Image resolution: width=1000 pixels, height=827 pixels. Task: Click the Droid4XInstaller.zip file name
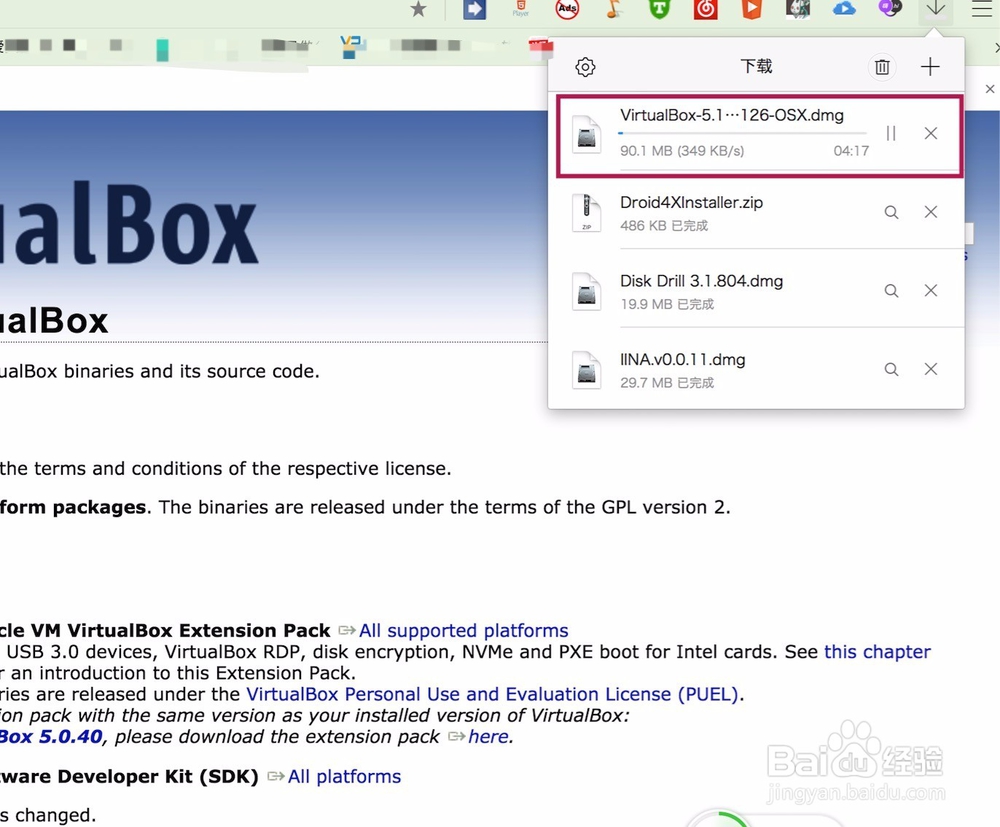[x=691, y=203]
